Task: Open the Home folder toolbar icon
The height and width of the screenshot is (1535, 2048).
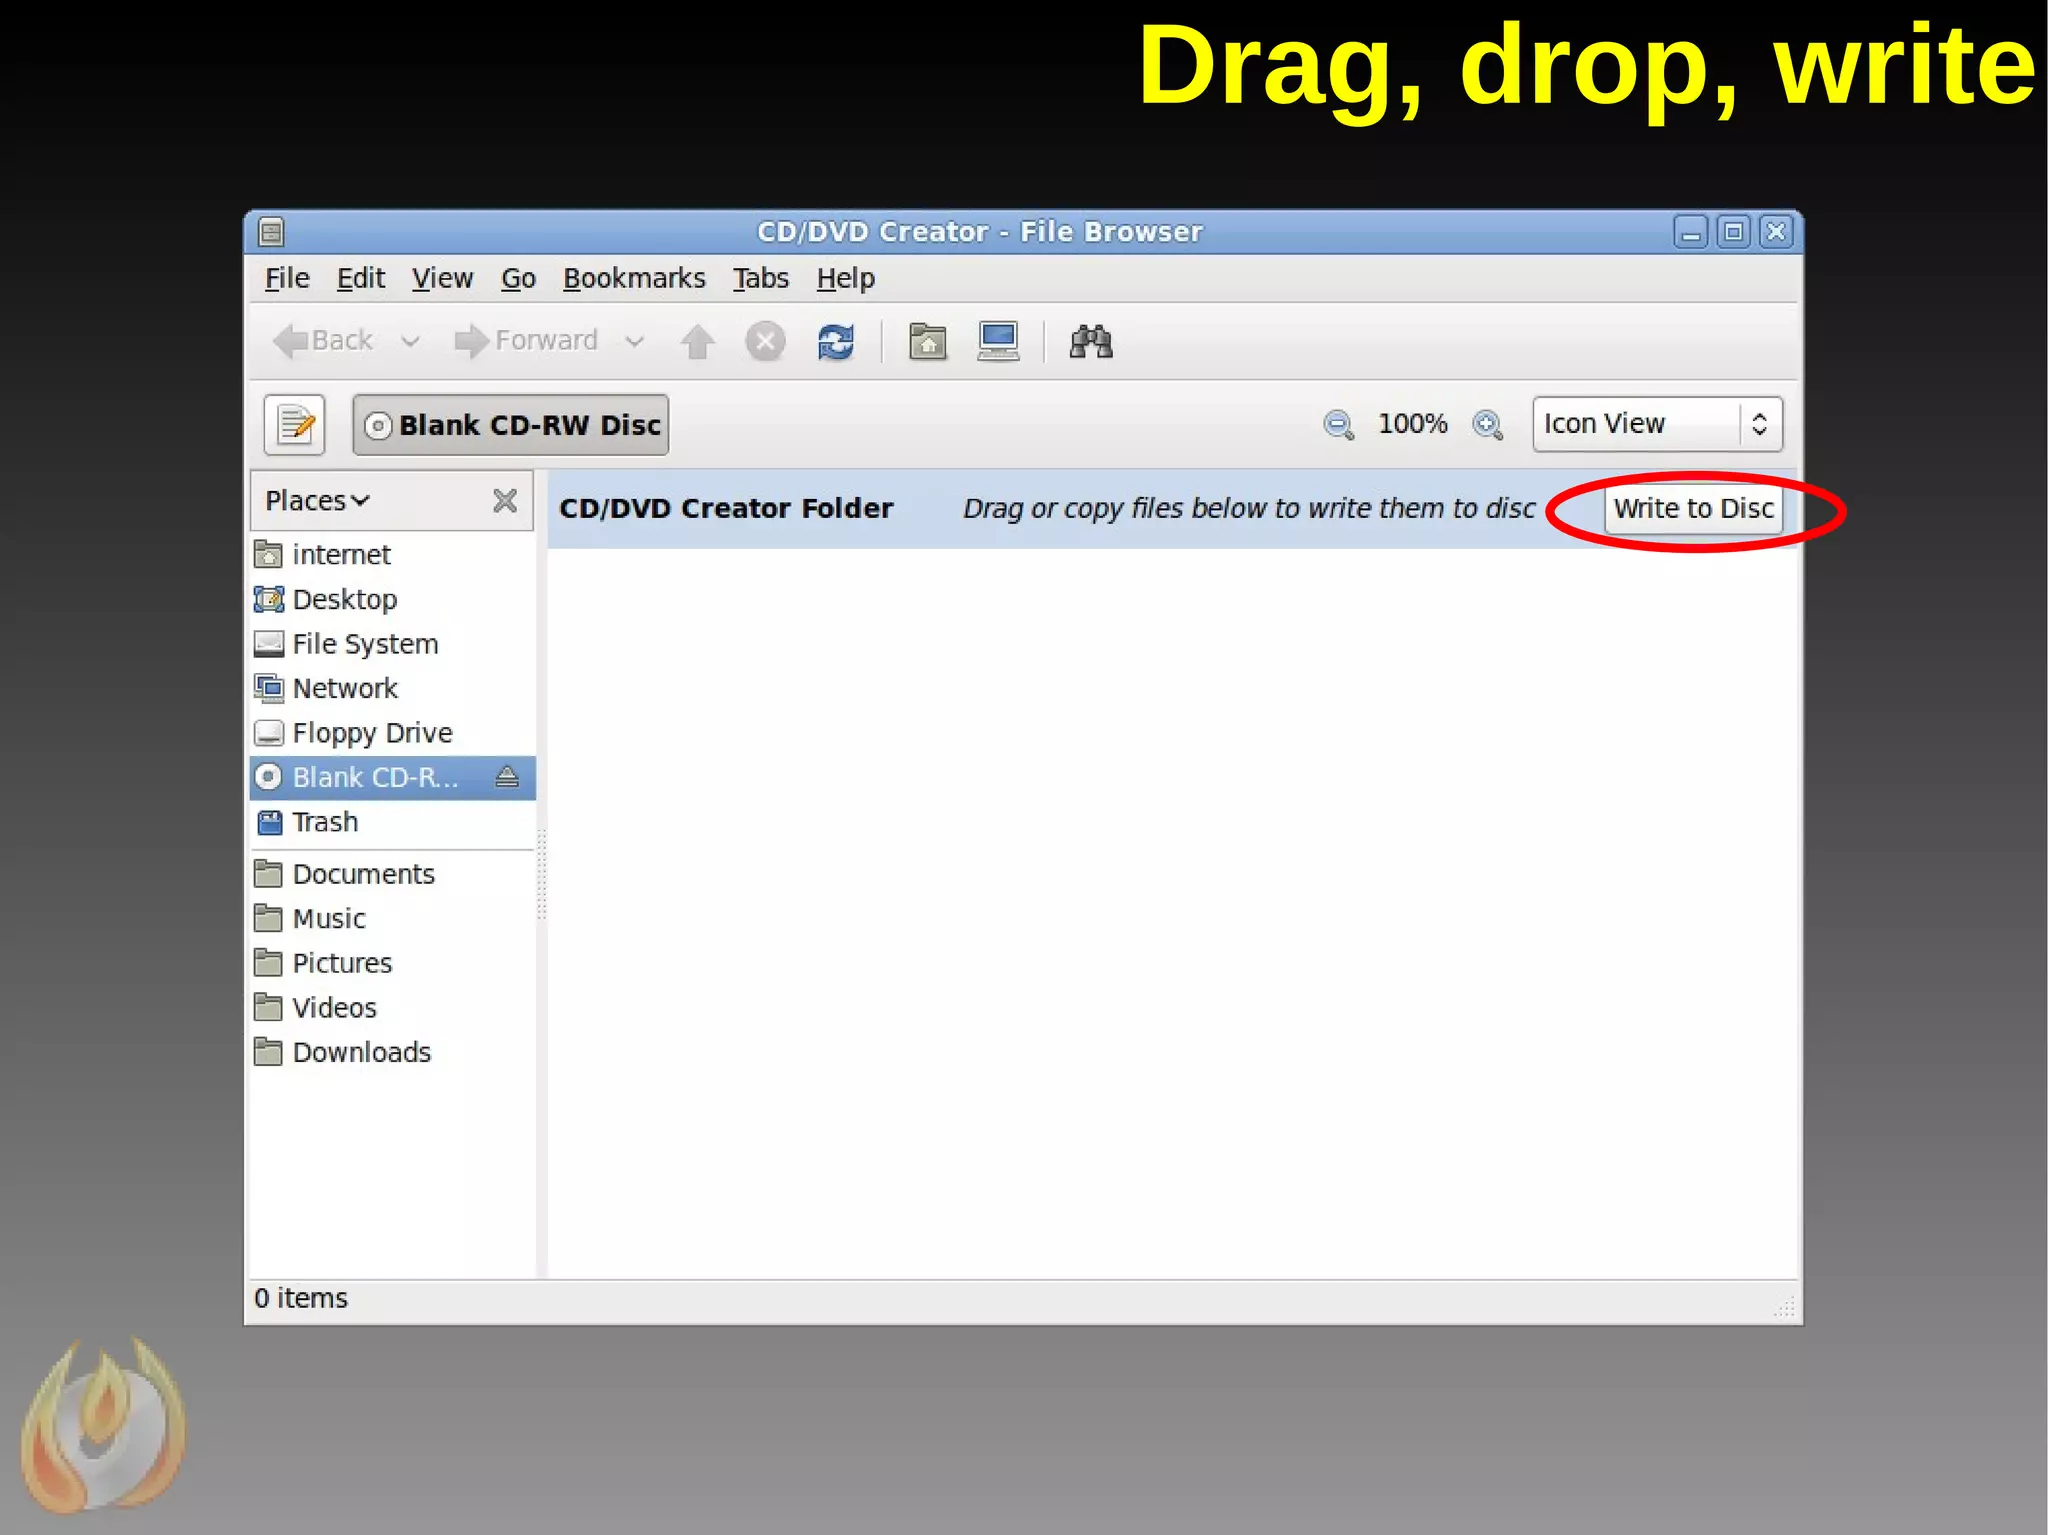Action: coord(927,342)
